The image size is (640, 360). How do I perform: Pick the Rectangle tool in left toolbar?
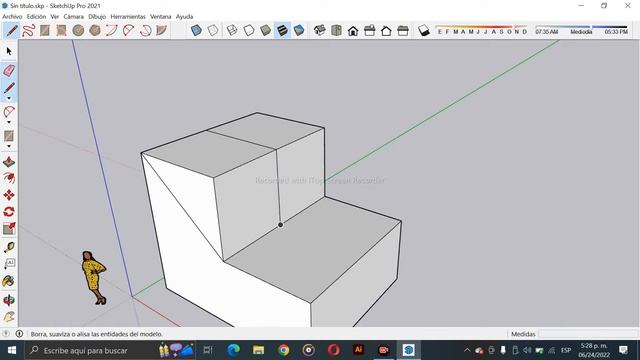click(x=9, y=136)
